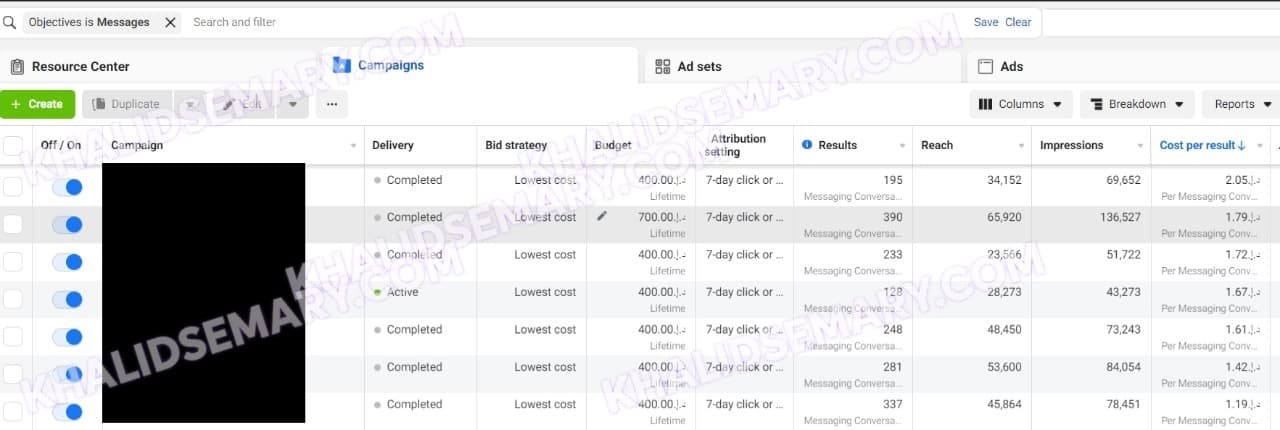Image resolution: width=1280 pixels, height=430 pixels.
Task: Clear the applied filters
Action: [x=1018, y=22]
